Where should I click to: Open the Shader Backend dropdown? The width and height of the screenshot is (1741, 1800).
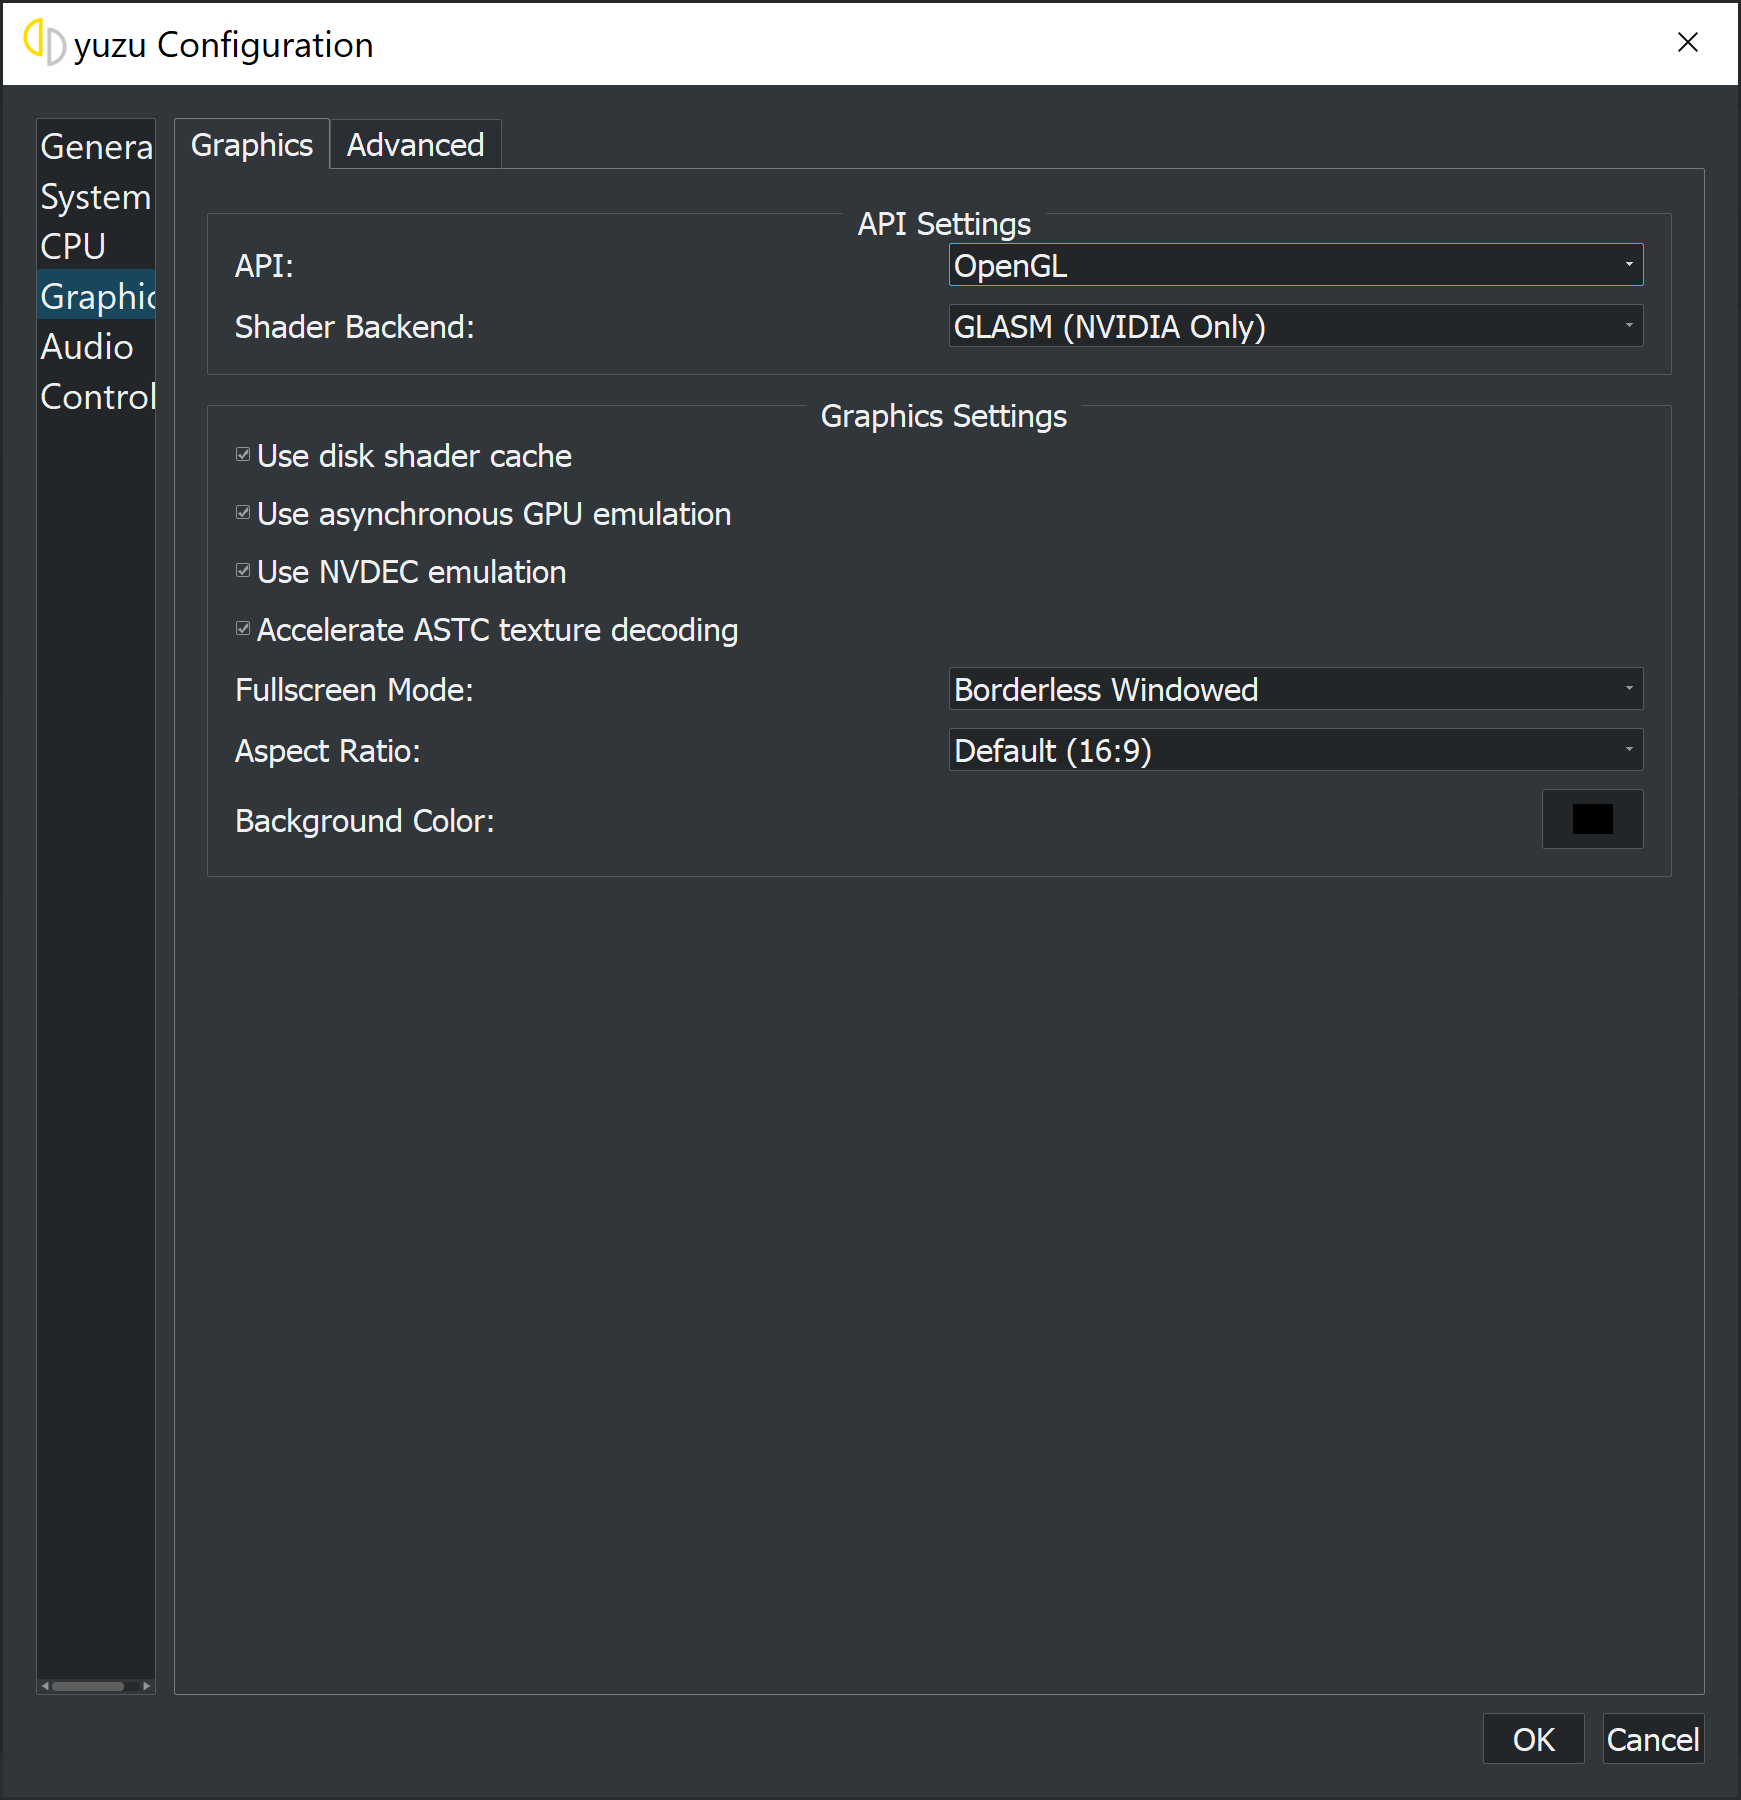(1296, 326)
